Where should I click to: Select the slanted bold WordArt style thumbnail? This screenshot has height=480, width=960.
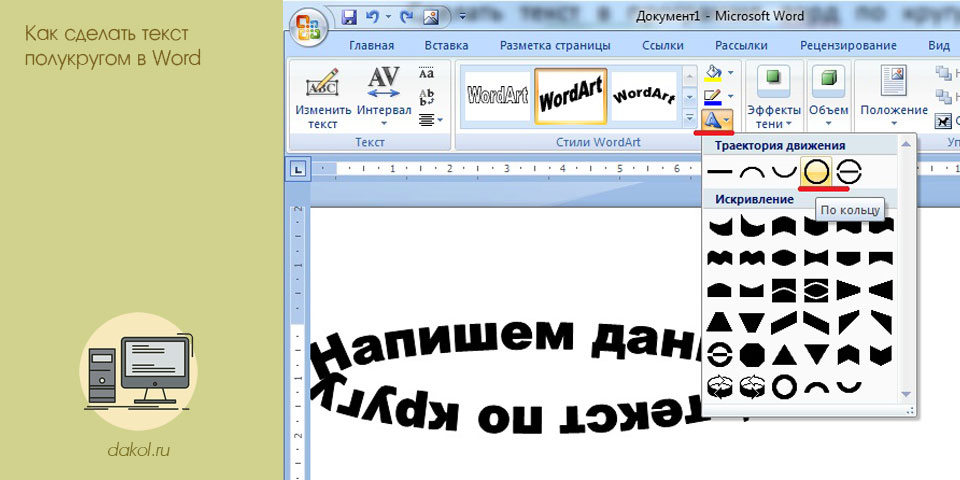pos(571,96)
